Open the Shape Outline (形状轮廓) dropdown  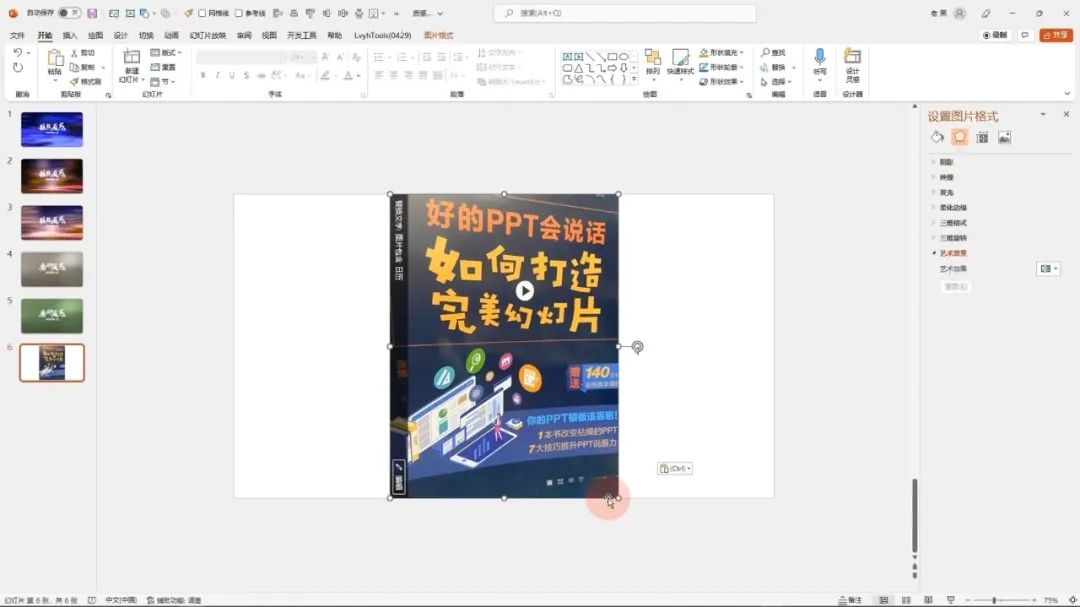pyautogui.click(x=721, y=68)
